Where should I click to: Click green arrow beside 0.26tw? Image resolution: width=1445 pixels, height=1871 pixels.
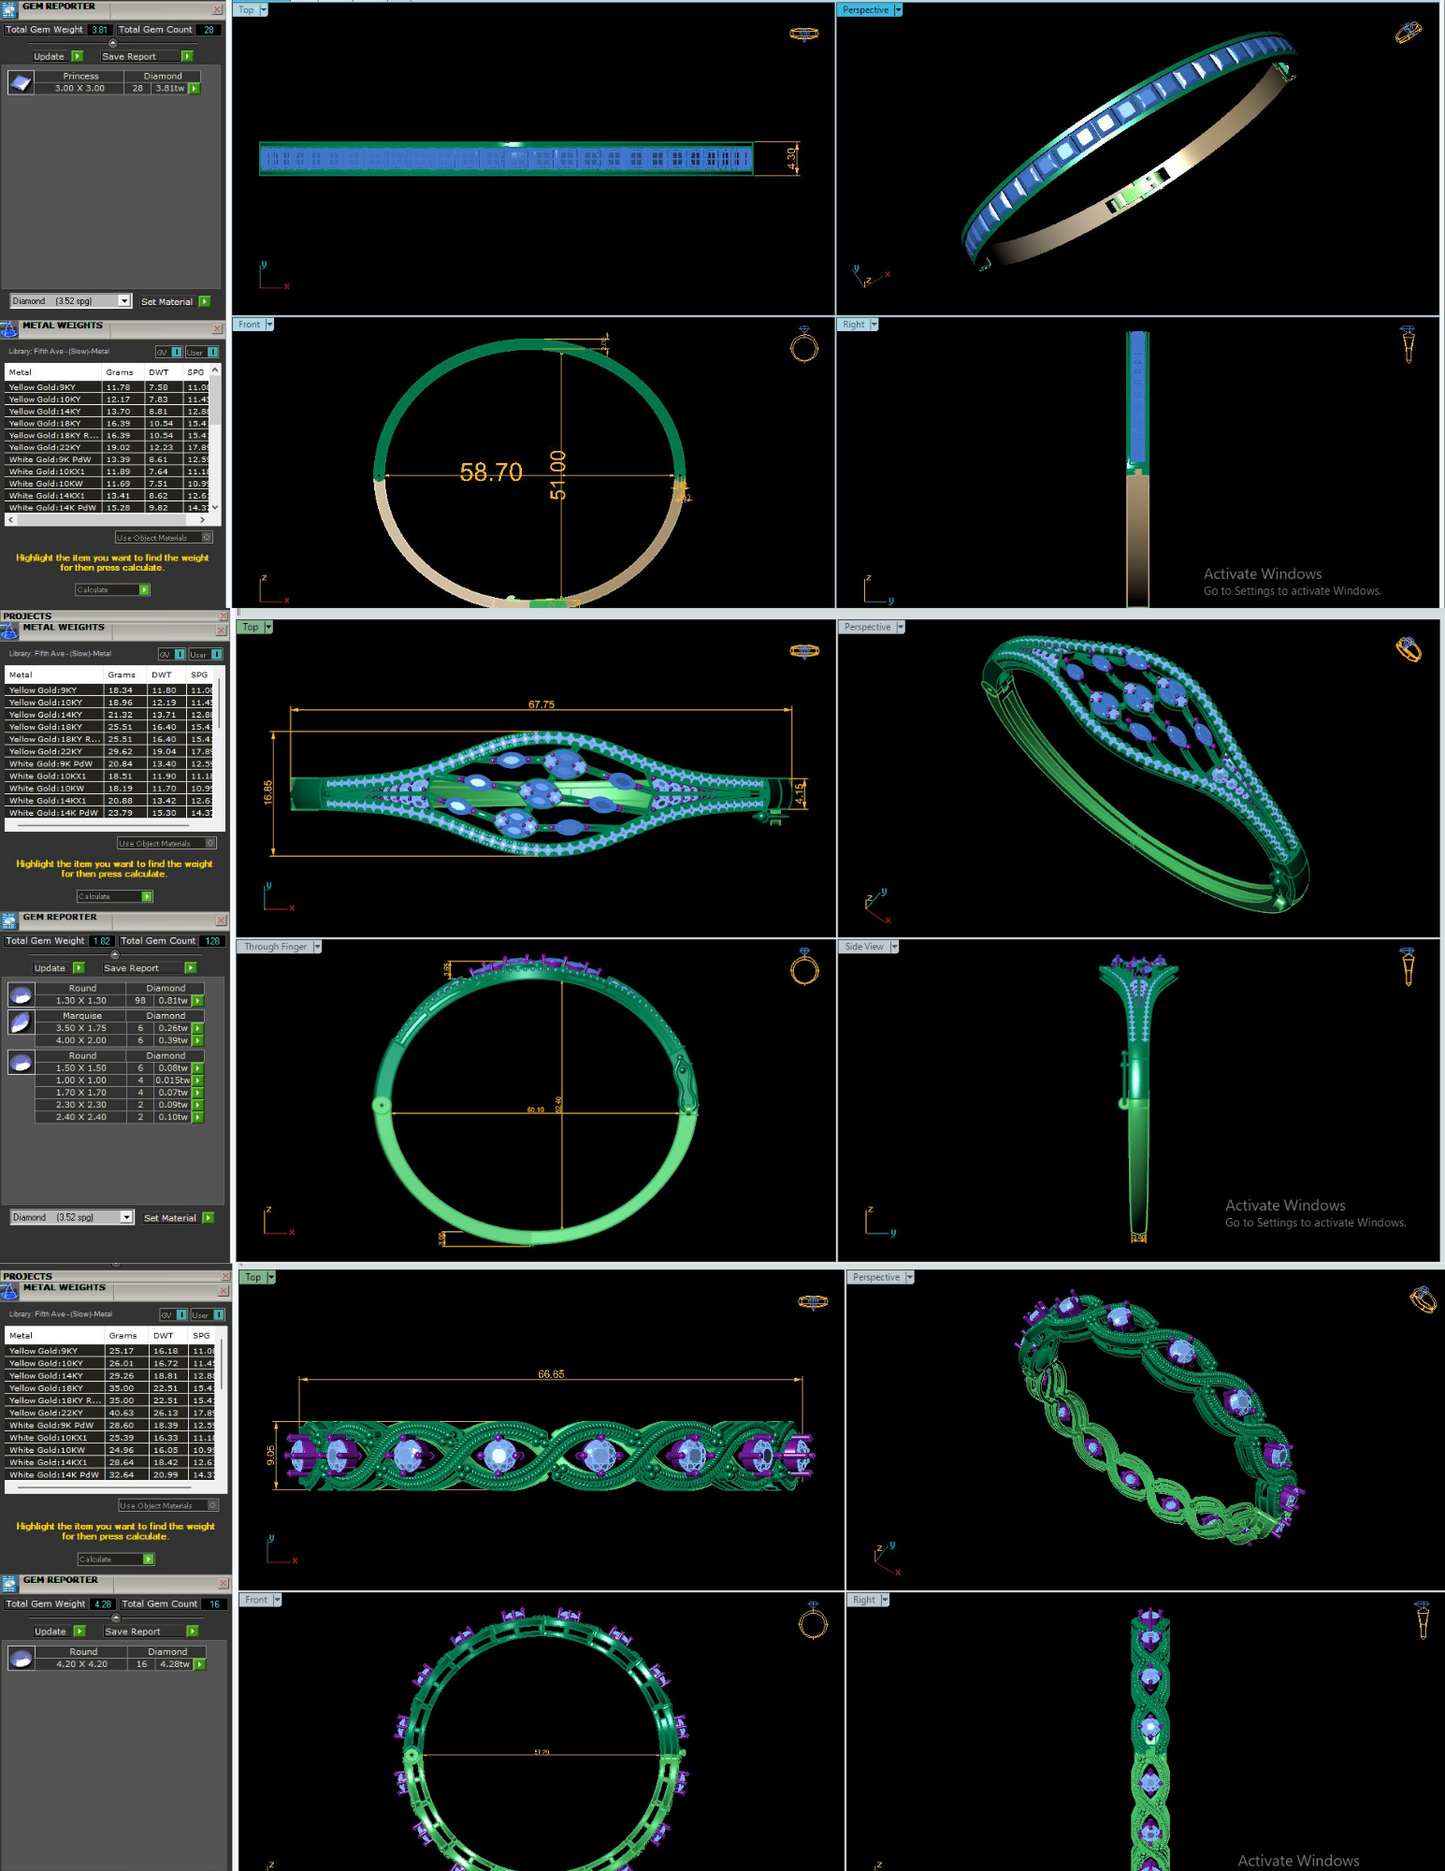point(198,1028)
